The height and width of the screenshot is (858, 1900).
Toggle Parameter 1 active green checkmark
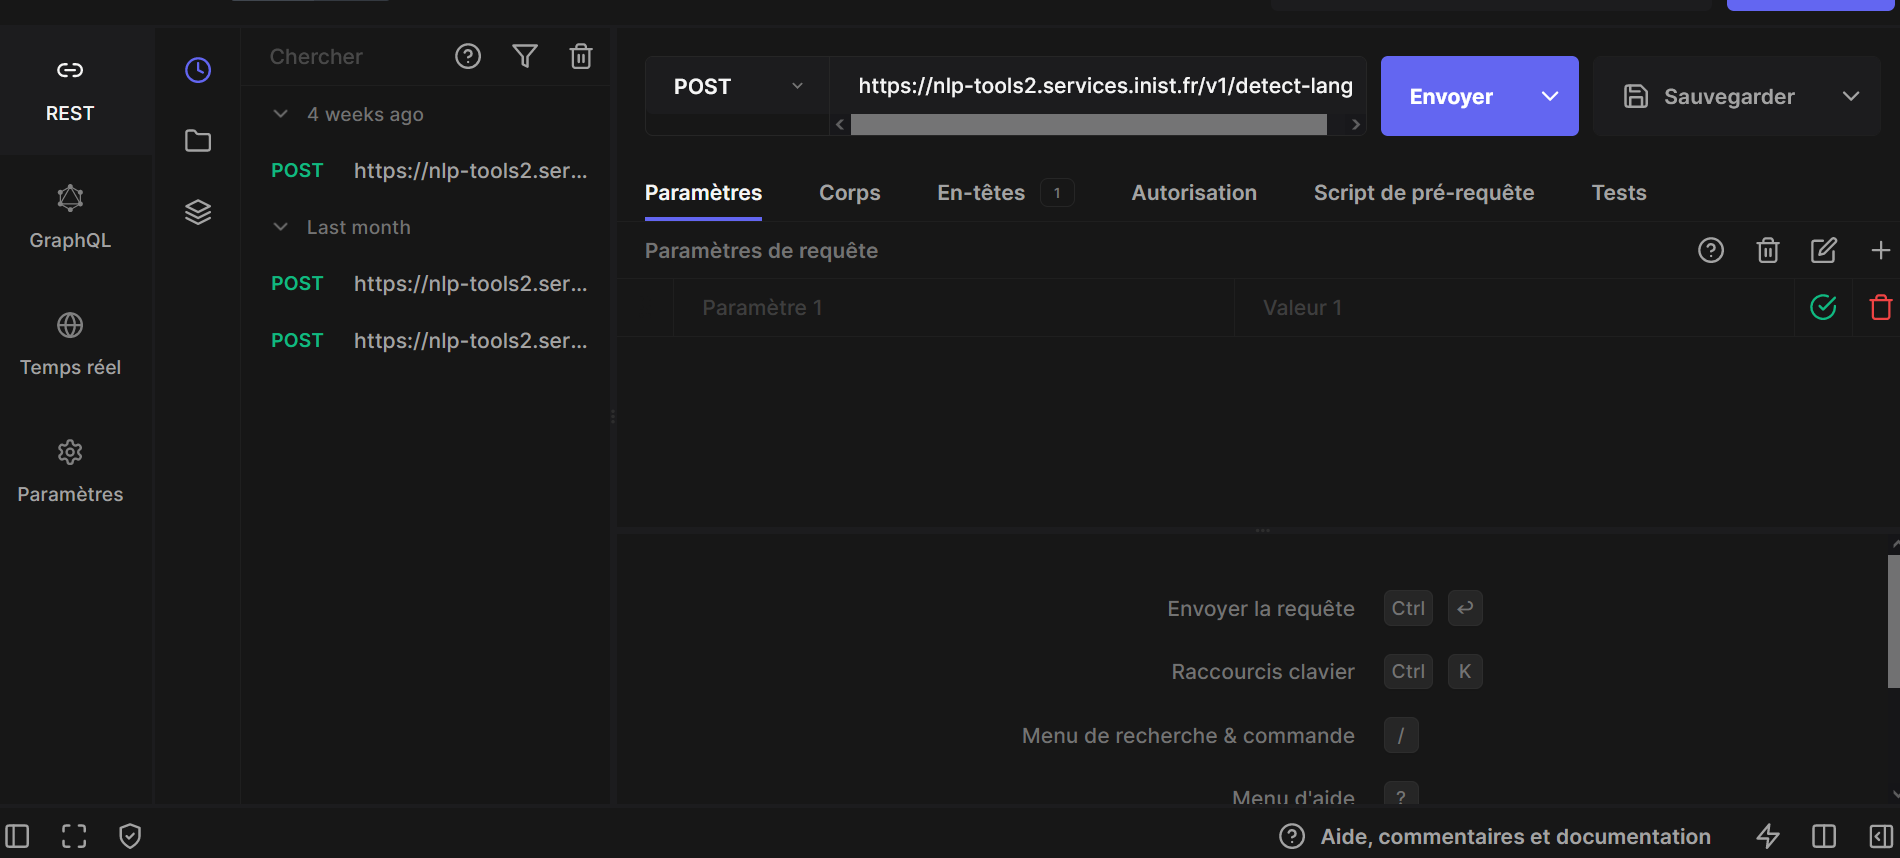1823,307
